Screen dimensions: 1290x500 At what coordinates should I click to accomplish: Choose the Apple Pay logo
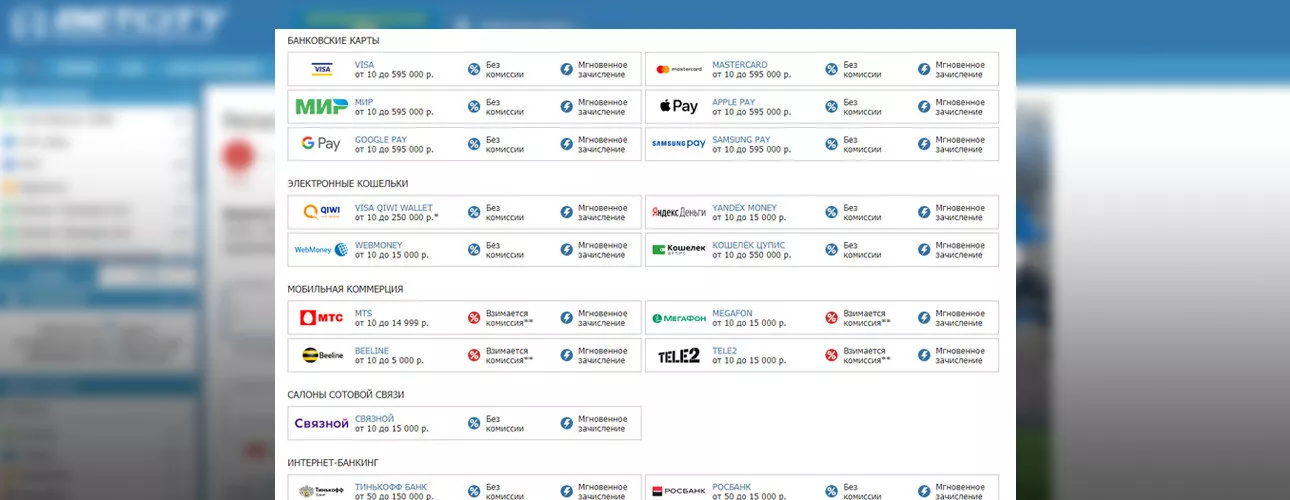(679, 106)
